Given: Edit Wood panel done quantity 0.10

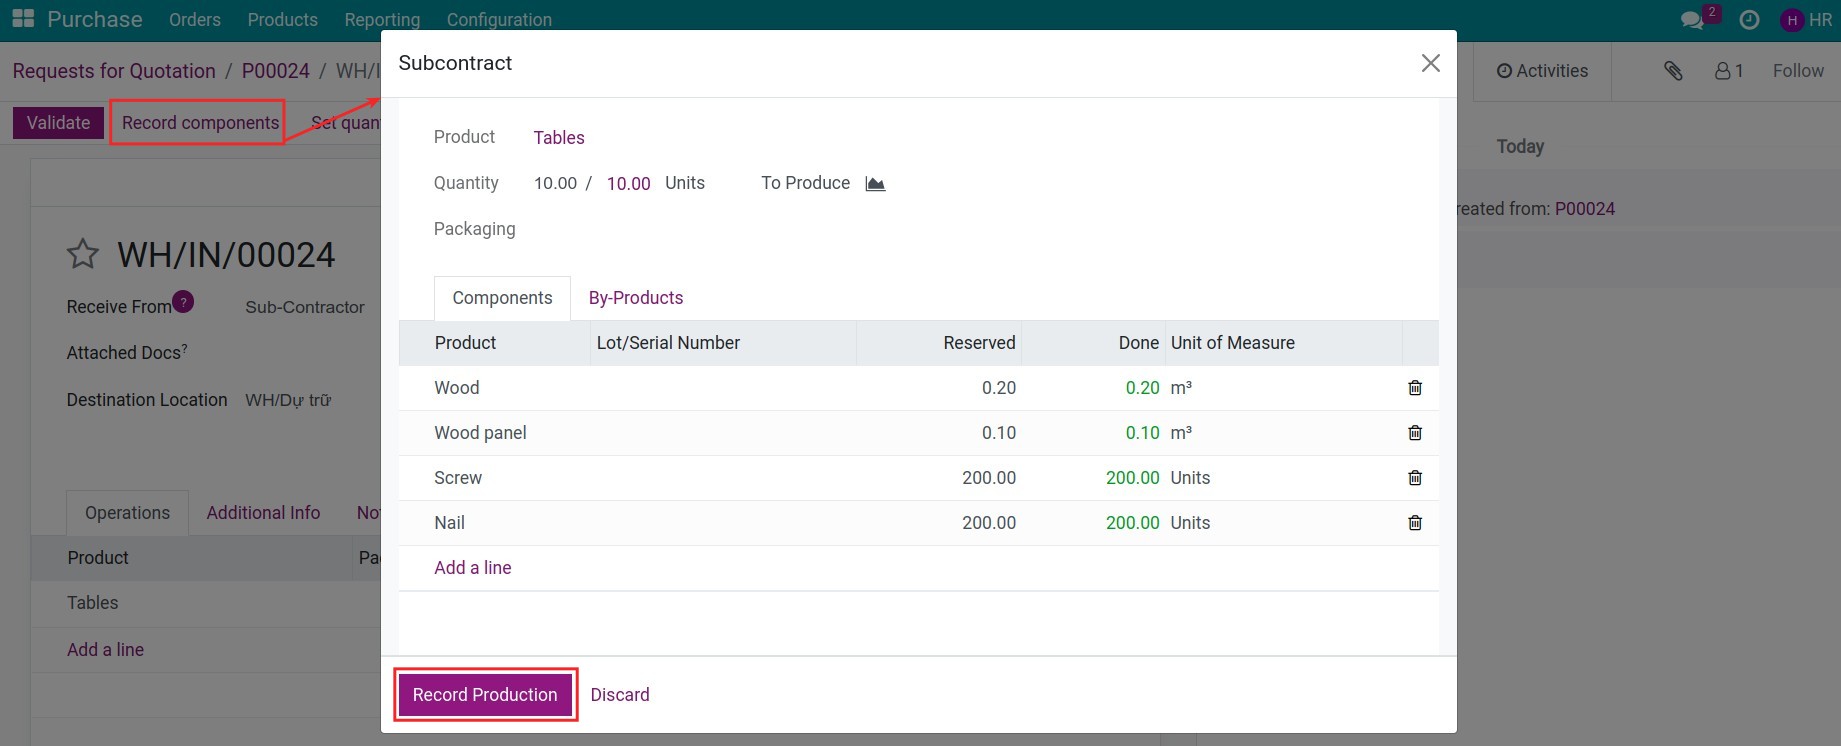Looking at the screenshot, I should (1142, 433).
